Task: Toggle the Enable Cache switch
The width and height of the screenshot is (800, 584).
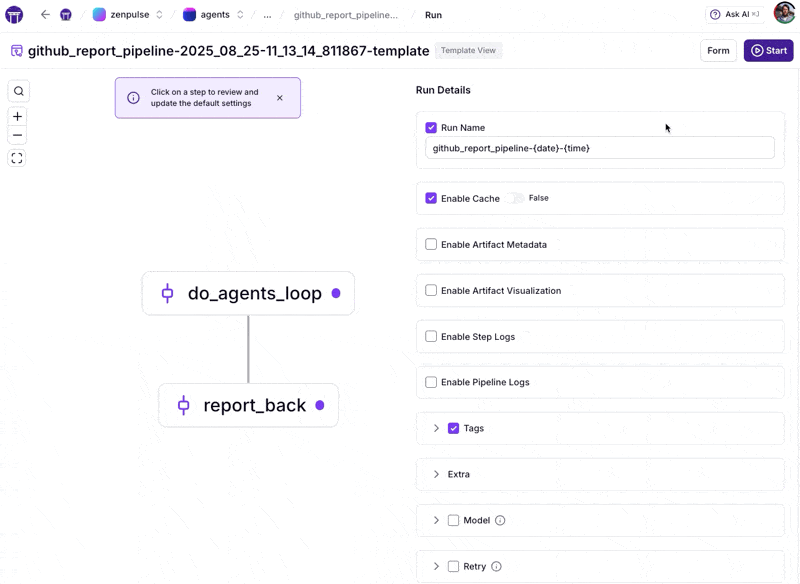Action: (514, 198)
